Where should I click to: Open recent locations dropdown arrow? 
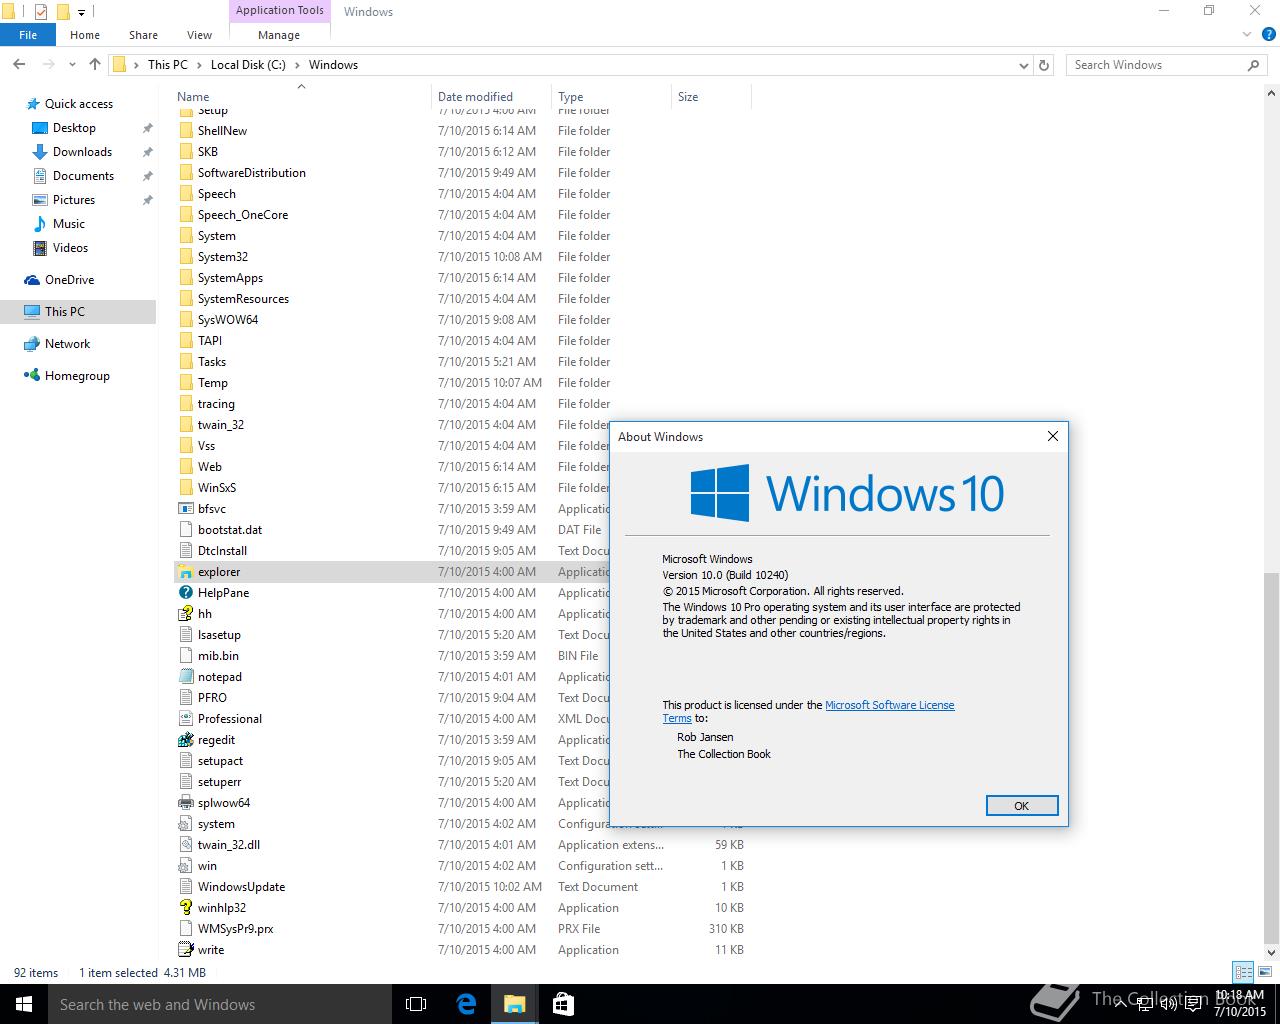point(72,65)
